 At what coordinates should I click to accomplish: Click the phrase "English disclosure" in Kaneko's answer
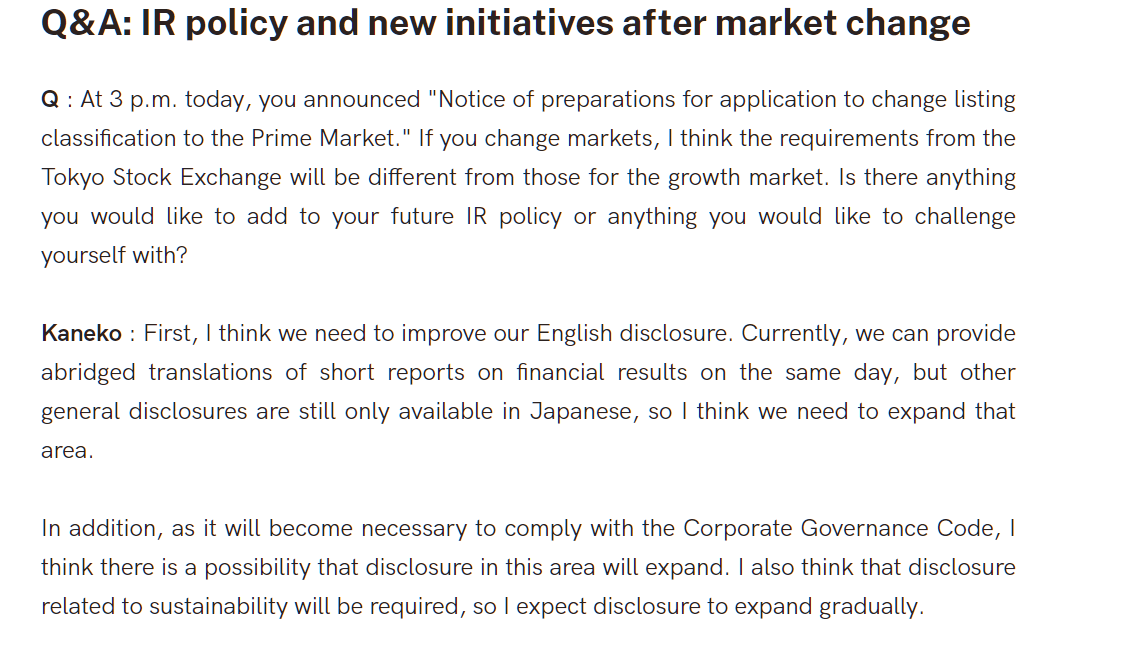click(x=632, y=333)
